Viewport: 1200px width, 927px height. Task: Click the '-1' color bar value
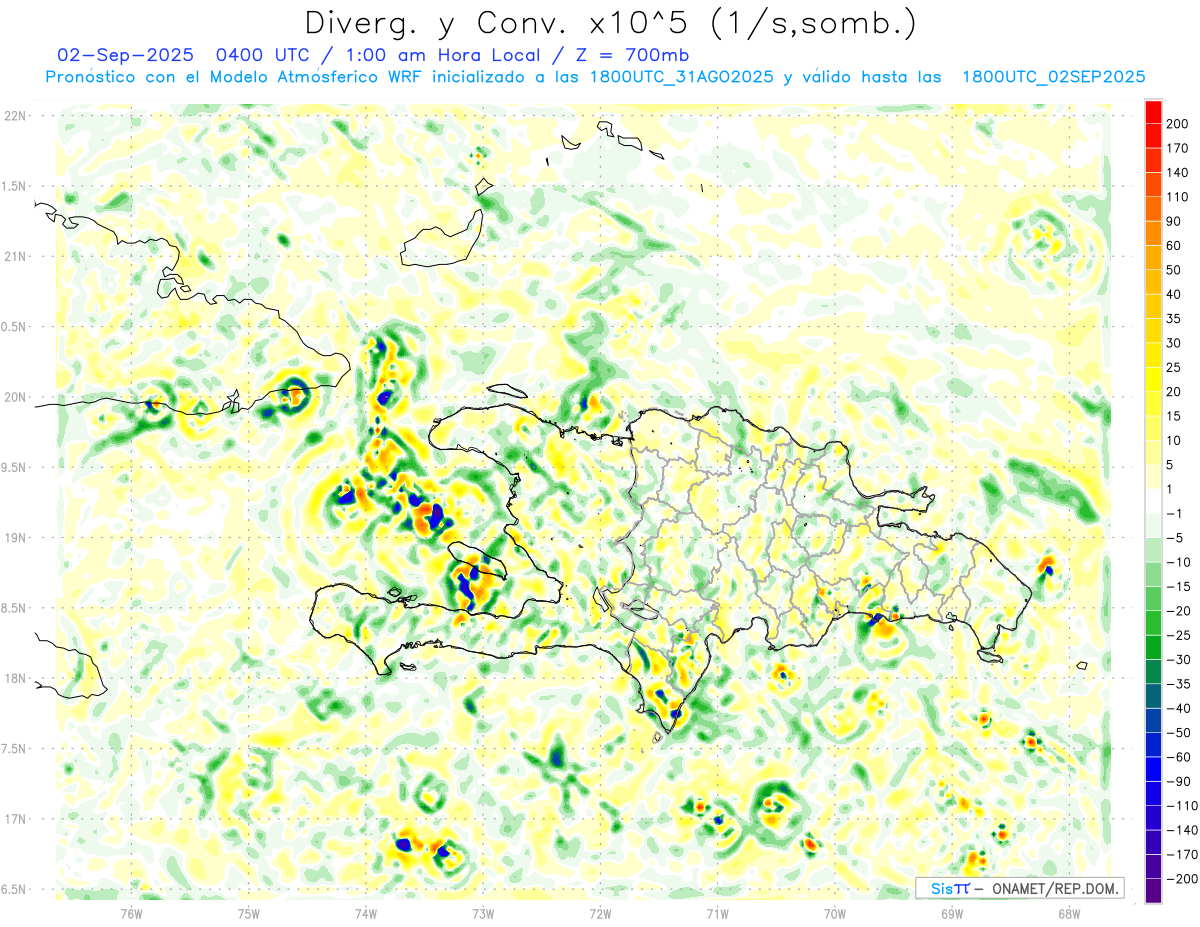point(1175,513)
